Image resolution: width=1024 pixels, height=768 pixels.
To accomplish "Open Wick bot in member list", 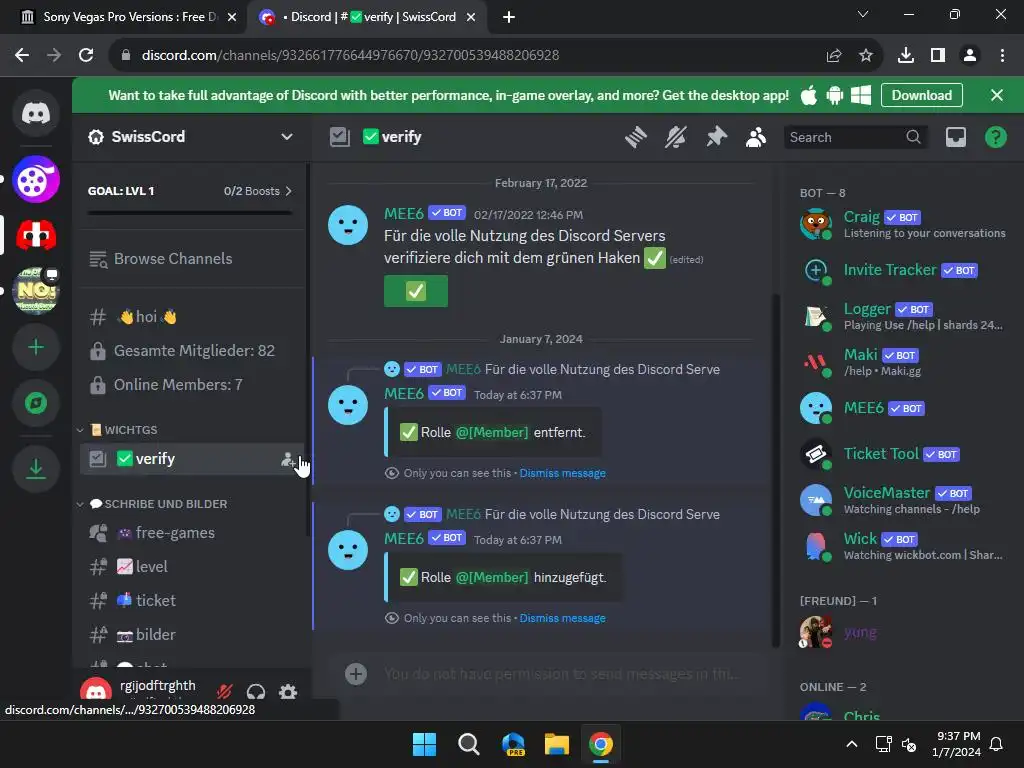I will (903, 547).
